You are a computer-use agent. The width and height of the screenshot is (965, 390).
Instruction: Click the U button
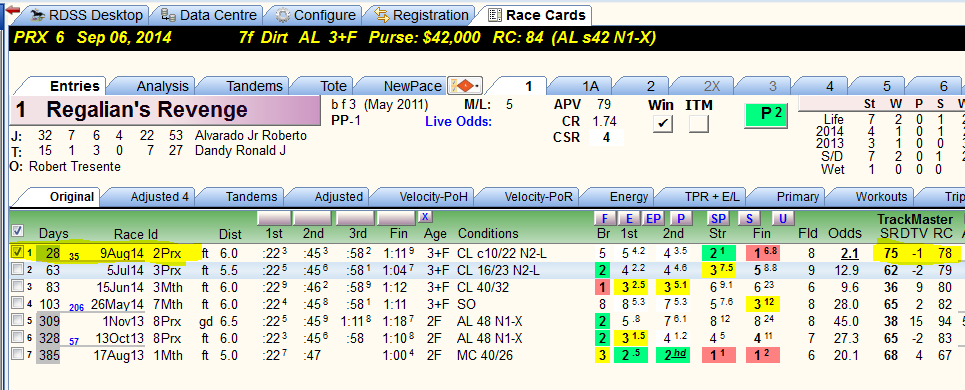pyautogui.click(x=783, y=218)
